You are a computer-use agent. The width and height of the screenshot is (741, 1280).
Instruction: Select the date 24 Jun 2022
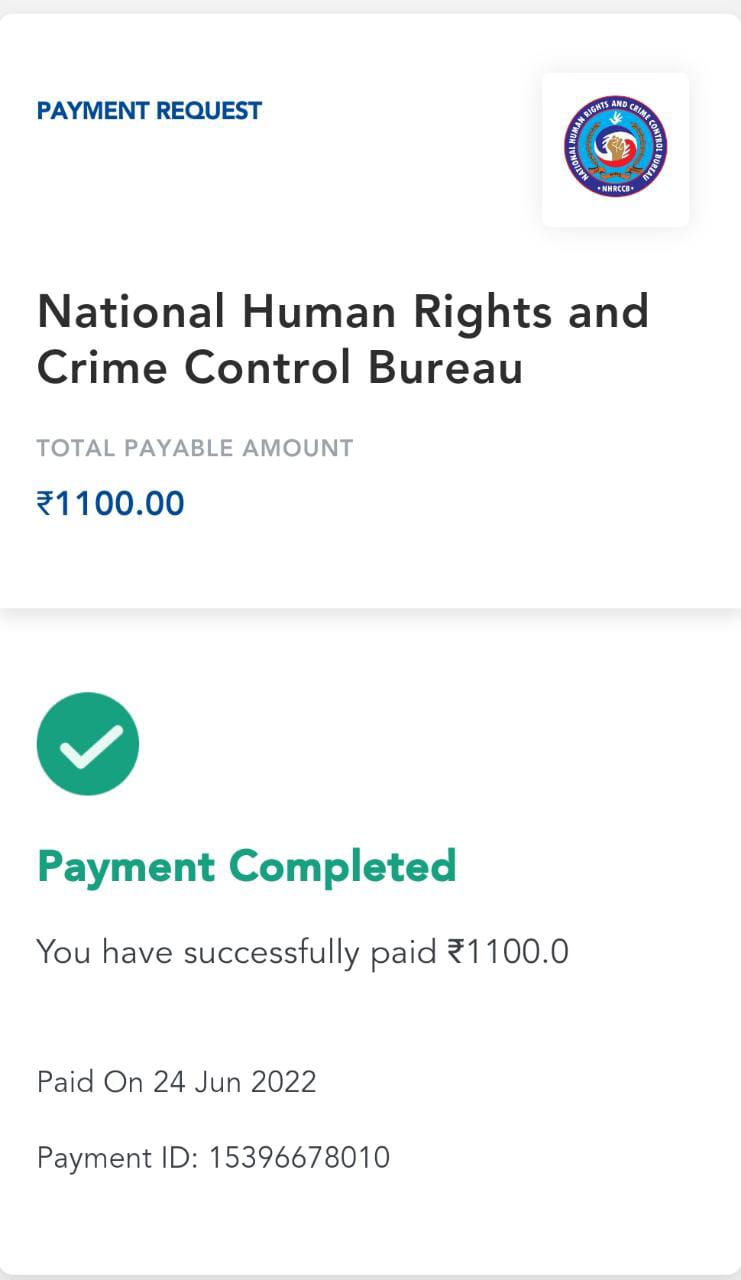[234, 1081]
